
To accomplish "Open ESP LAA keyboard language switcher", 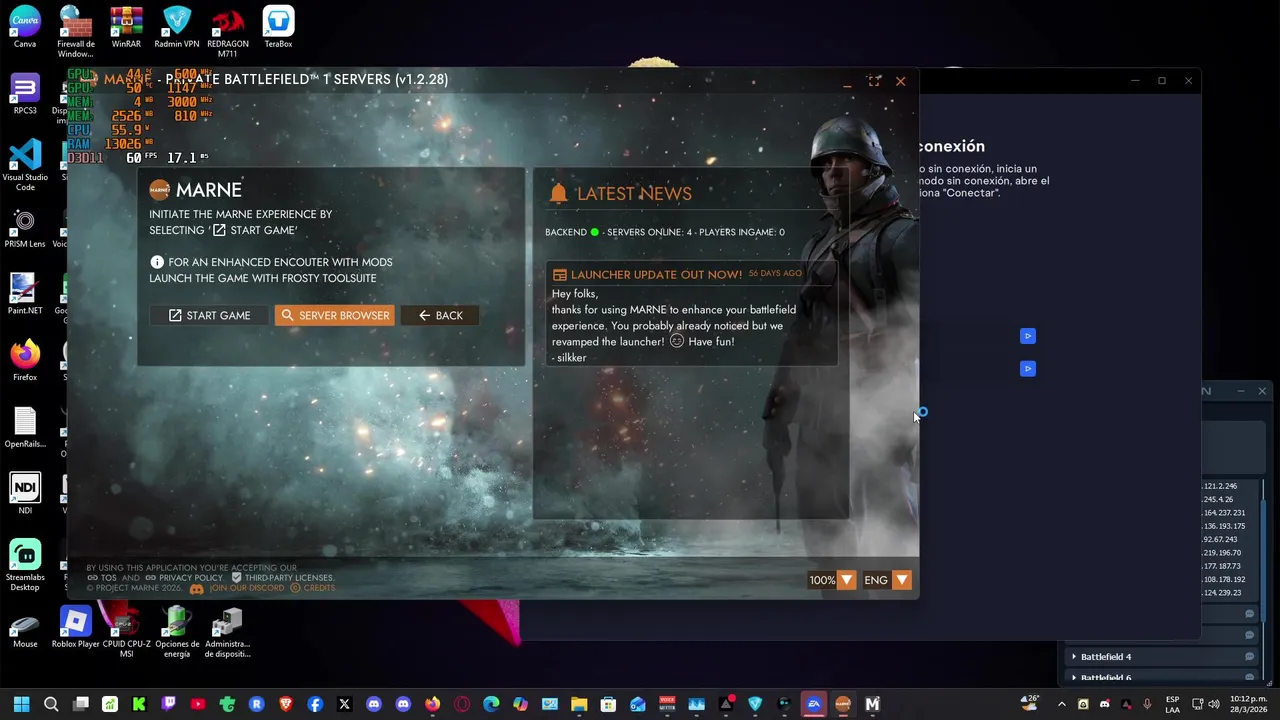I will click(1172, 704).
